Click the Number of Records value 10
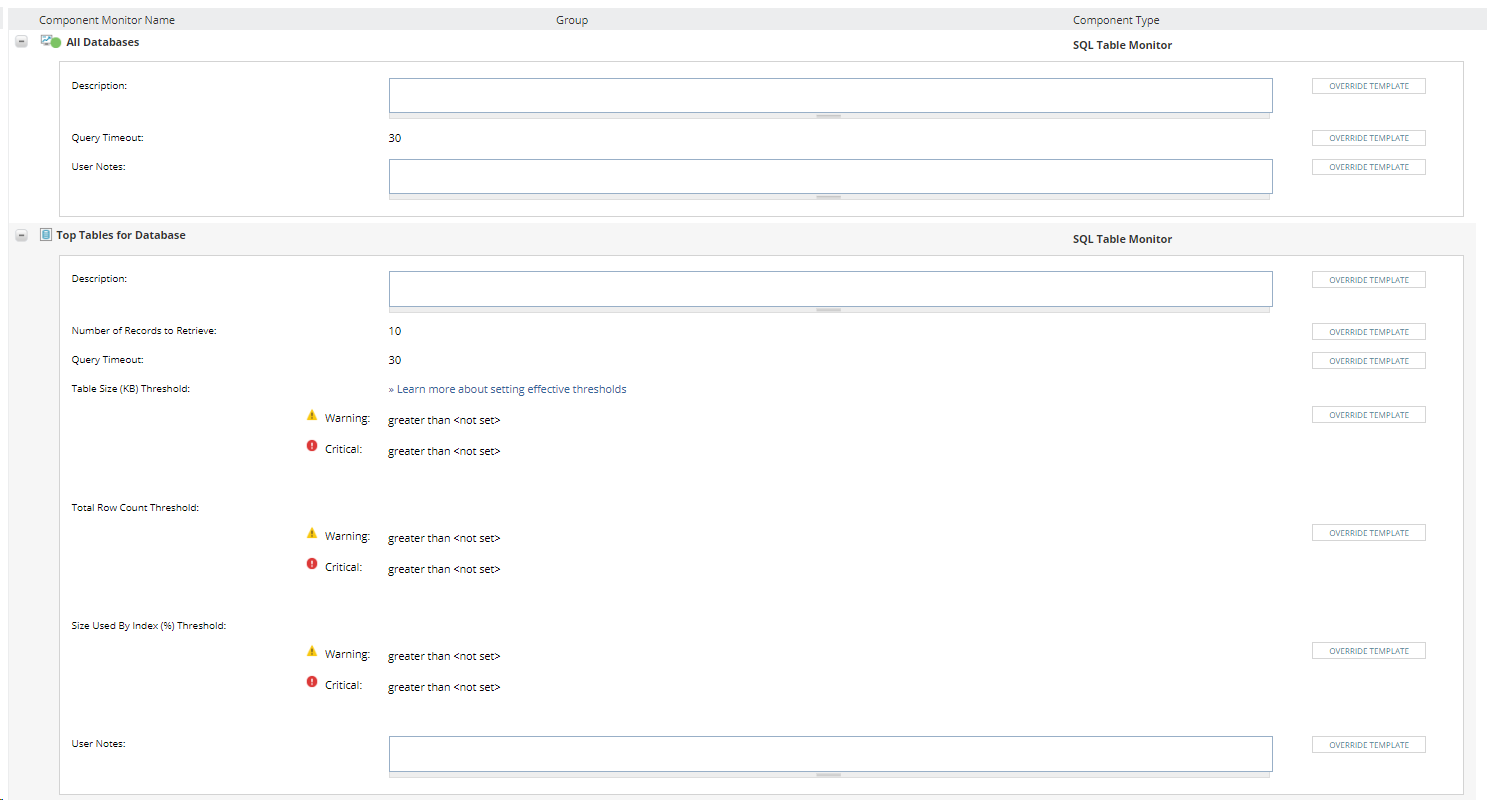Viewport: 1487px width, 800px height. [x=394, y=330]
